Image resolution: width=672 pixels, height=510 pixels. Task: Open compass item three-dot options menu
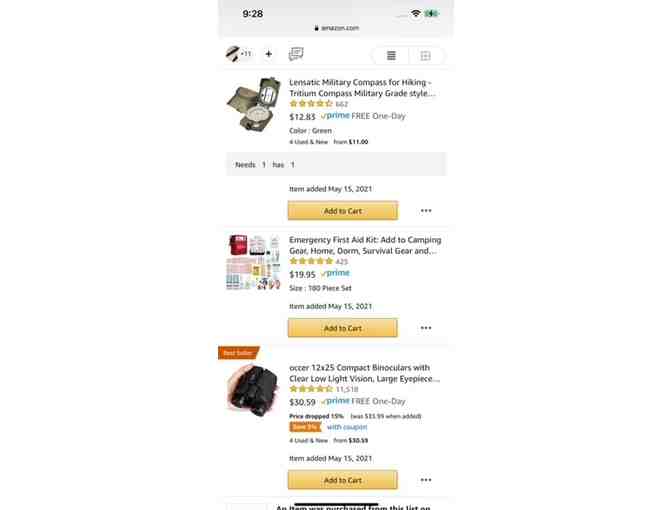point(426,210)
